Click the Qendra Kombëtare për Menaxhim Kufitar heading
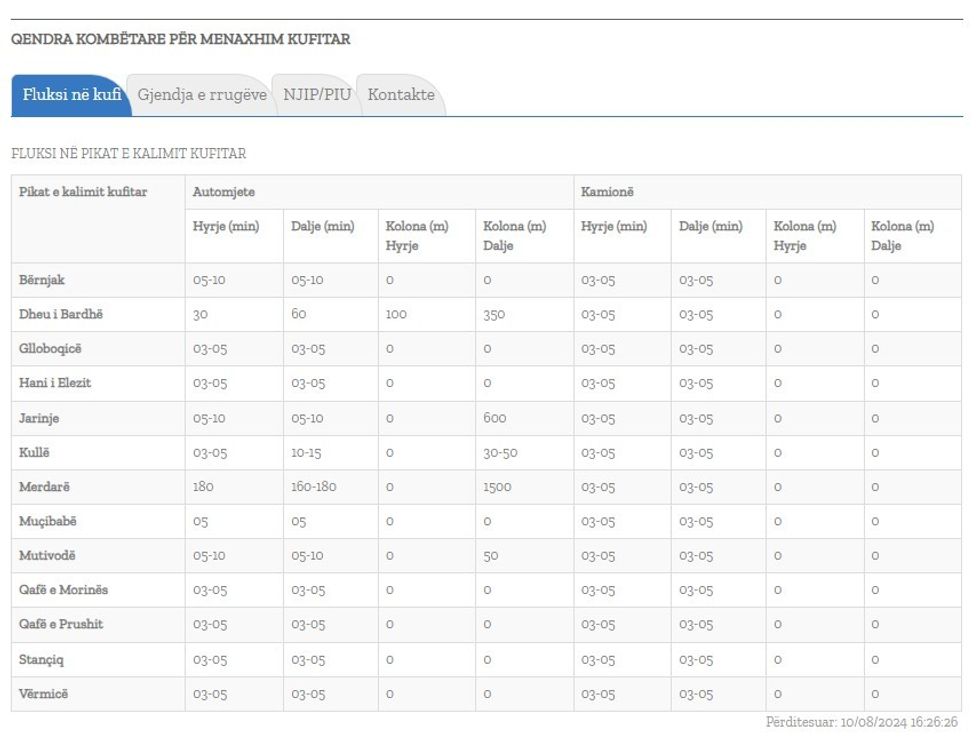980x738 pixels. click(181, 40)
